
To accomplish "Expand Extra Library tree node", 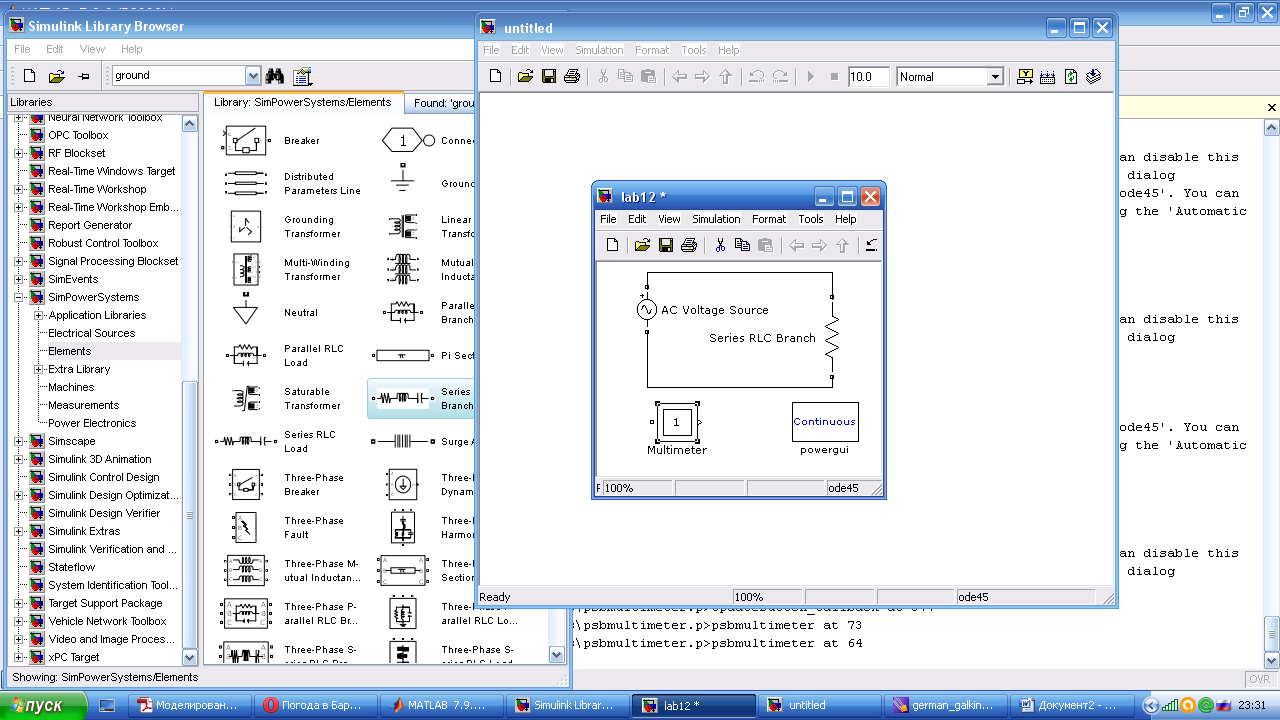I will tap(37, 369).
